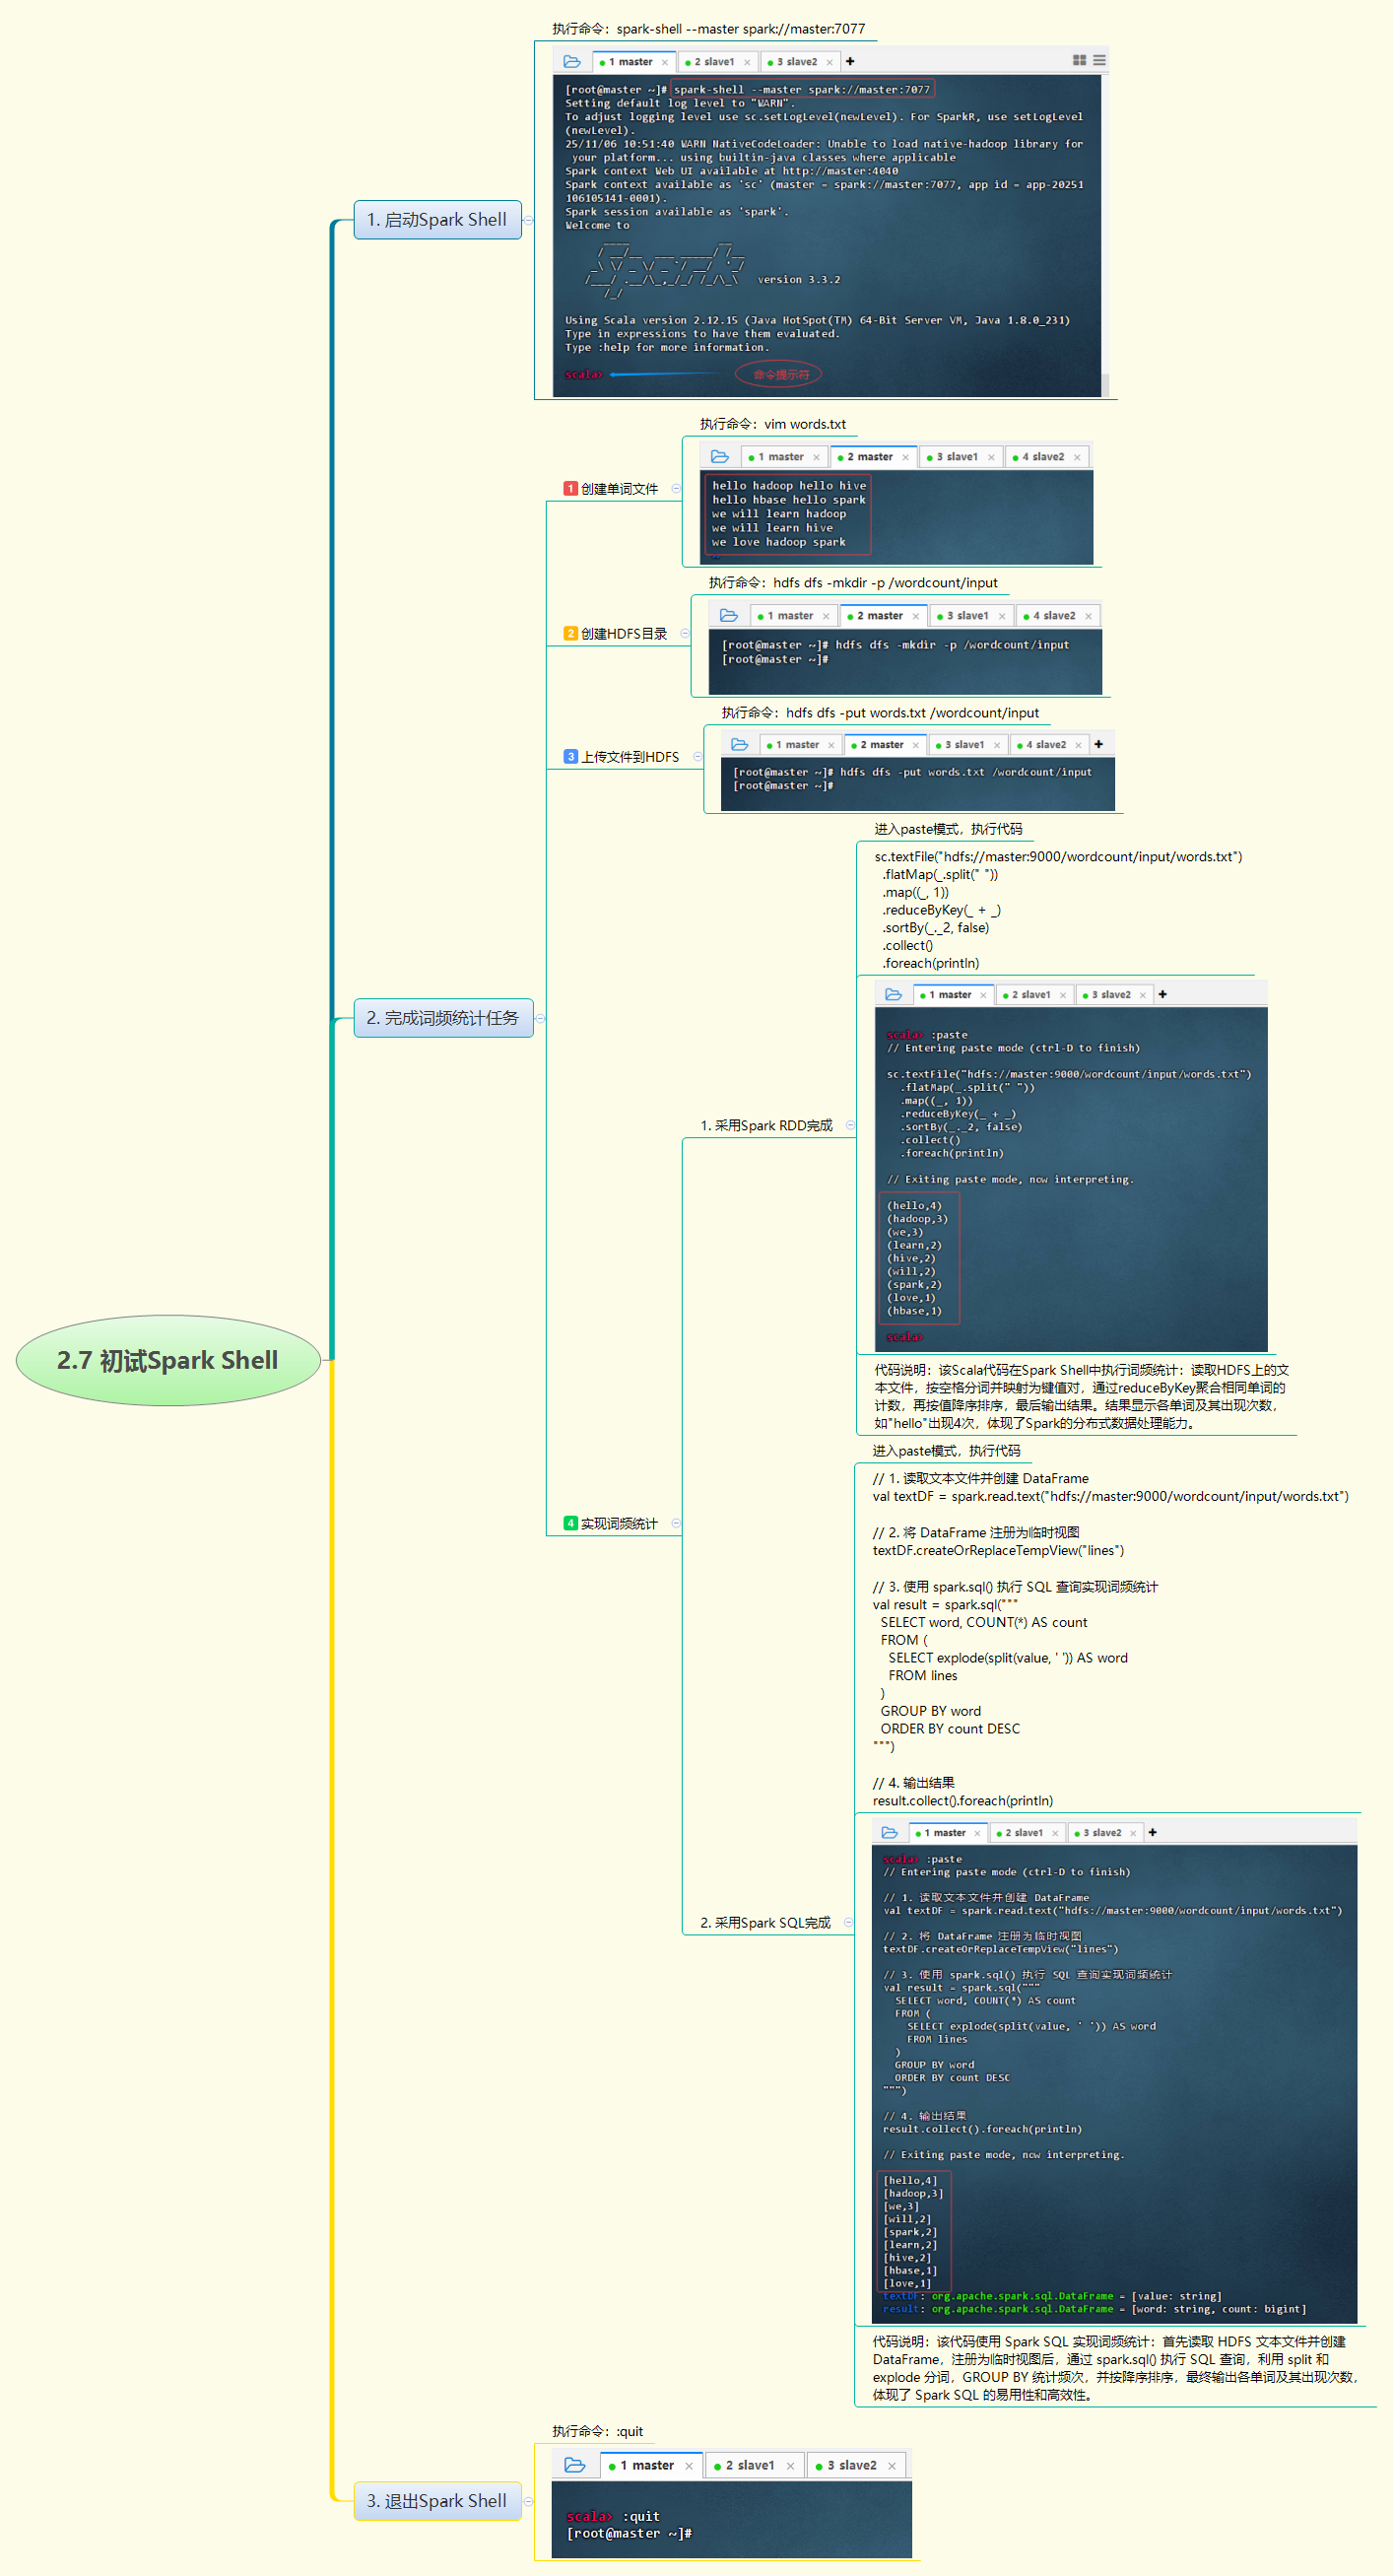Select the central topic 2.7 初试Spark Shell
Screen dimensions: 1393x2576
(x=168, y=1360)
